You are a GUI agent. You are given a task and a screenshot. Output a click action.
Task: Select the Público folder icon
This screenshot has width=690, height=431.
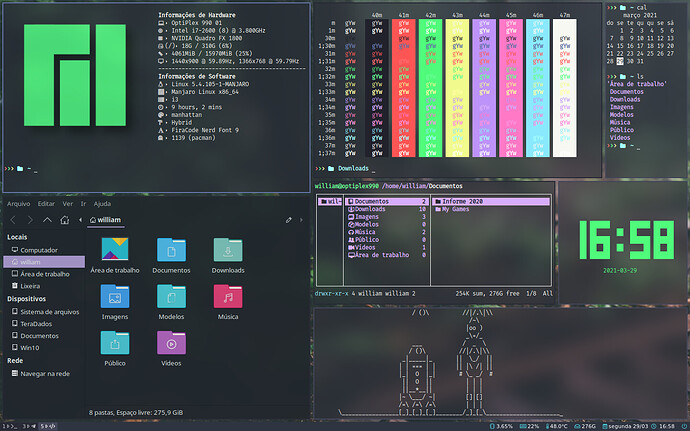coord(115,343)
